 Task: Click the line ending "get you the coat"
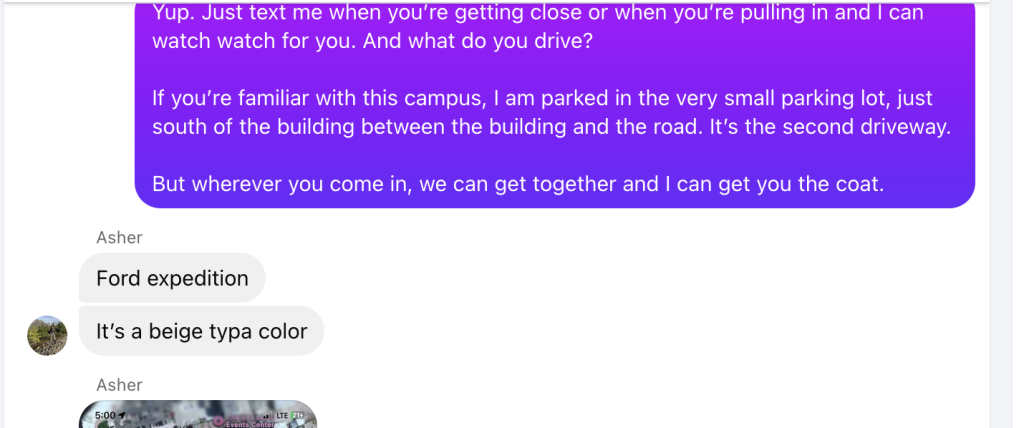pyautogui.click(x=518, y=185)
